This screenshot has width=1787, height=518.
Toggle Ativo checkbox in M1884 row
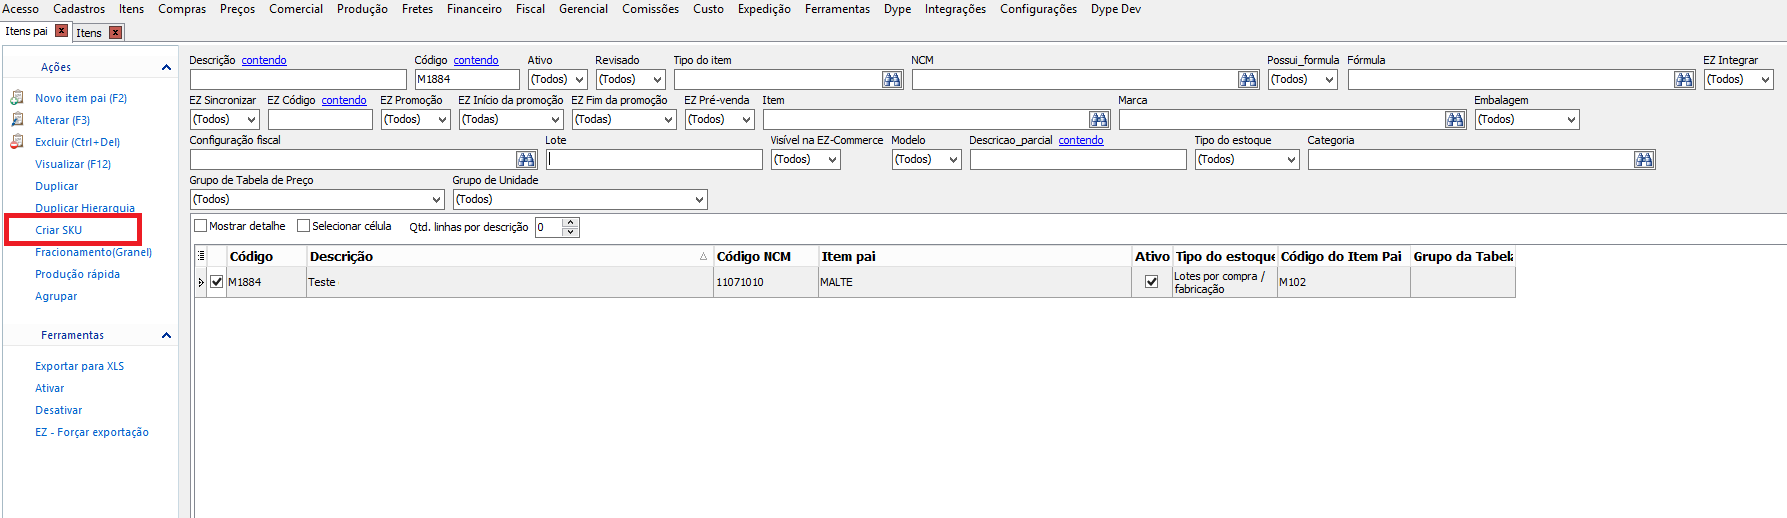(x=1151, y=282)
